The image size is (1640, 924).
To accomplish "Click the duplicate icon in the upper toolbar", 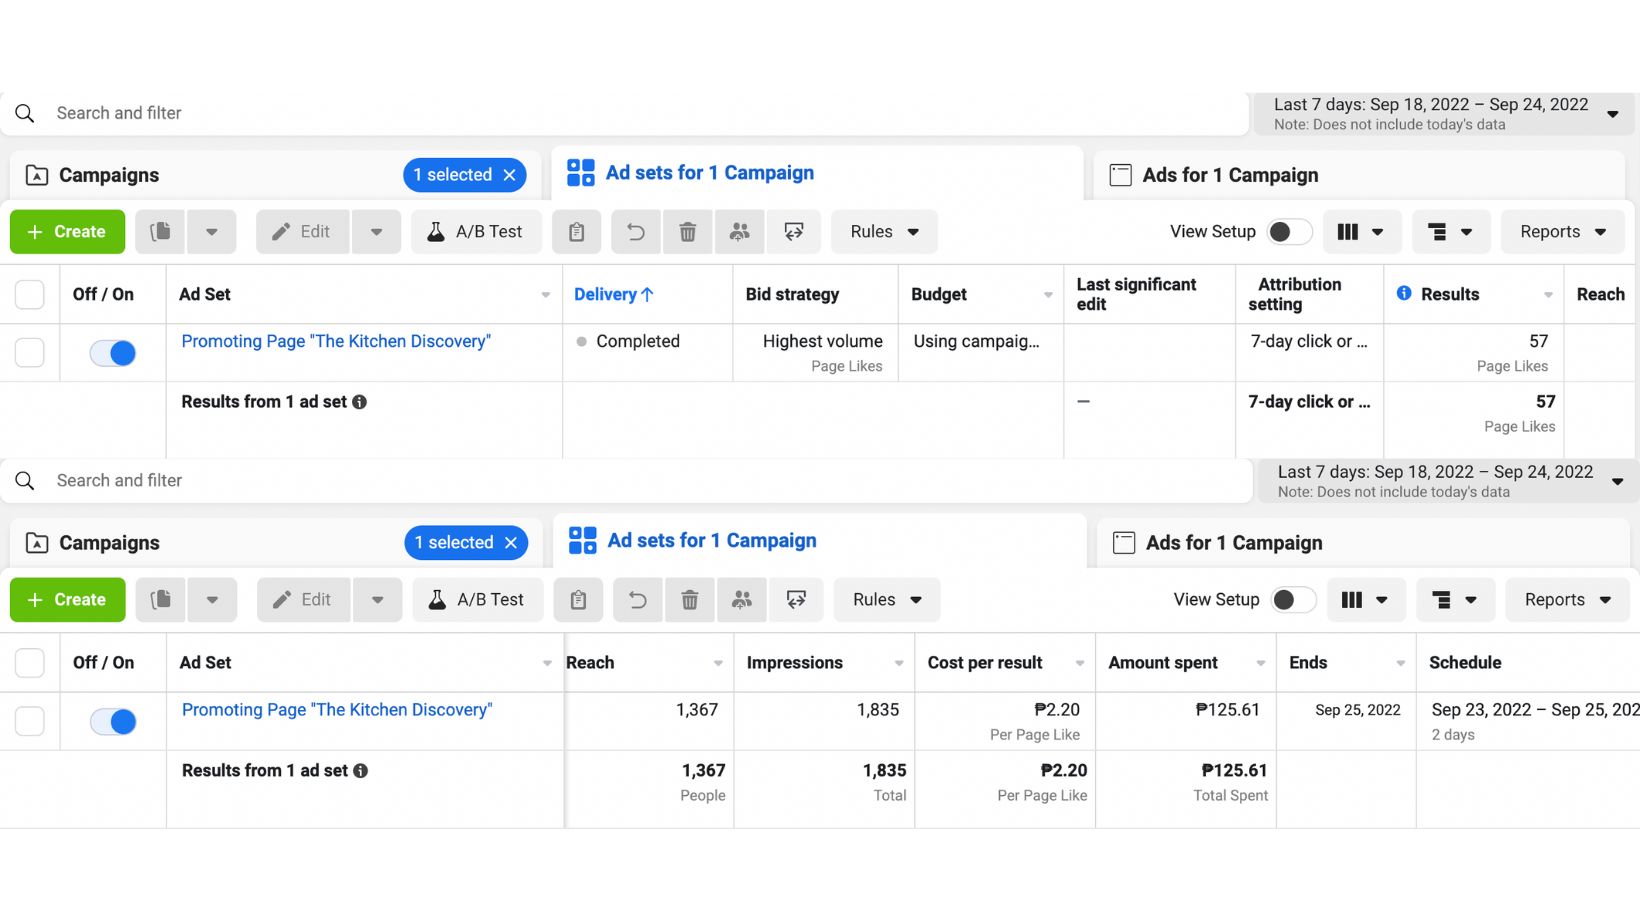I will [160, 232].
